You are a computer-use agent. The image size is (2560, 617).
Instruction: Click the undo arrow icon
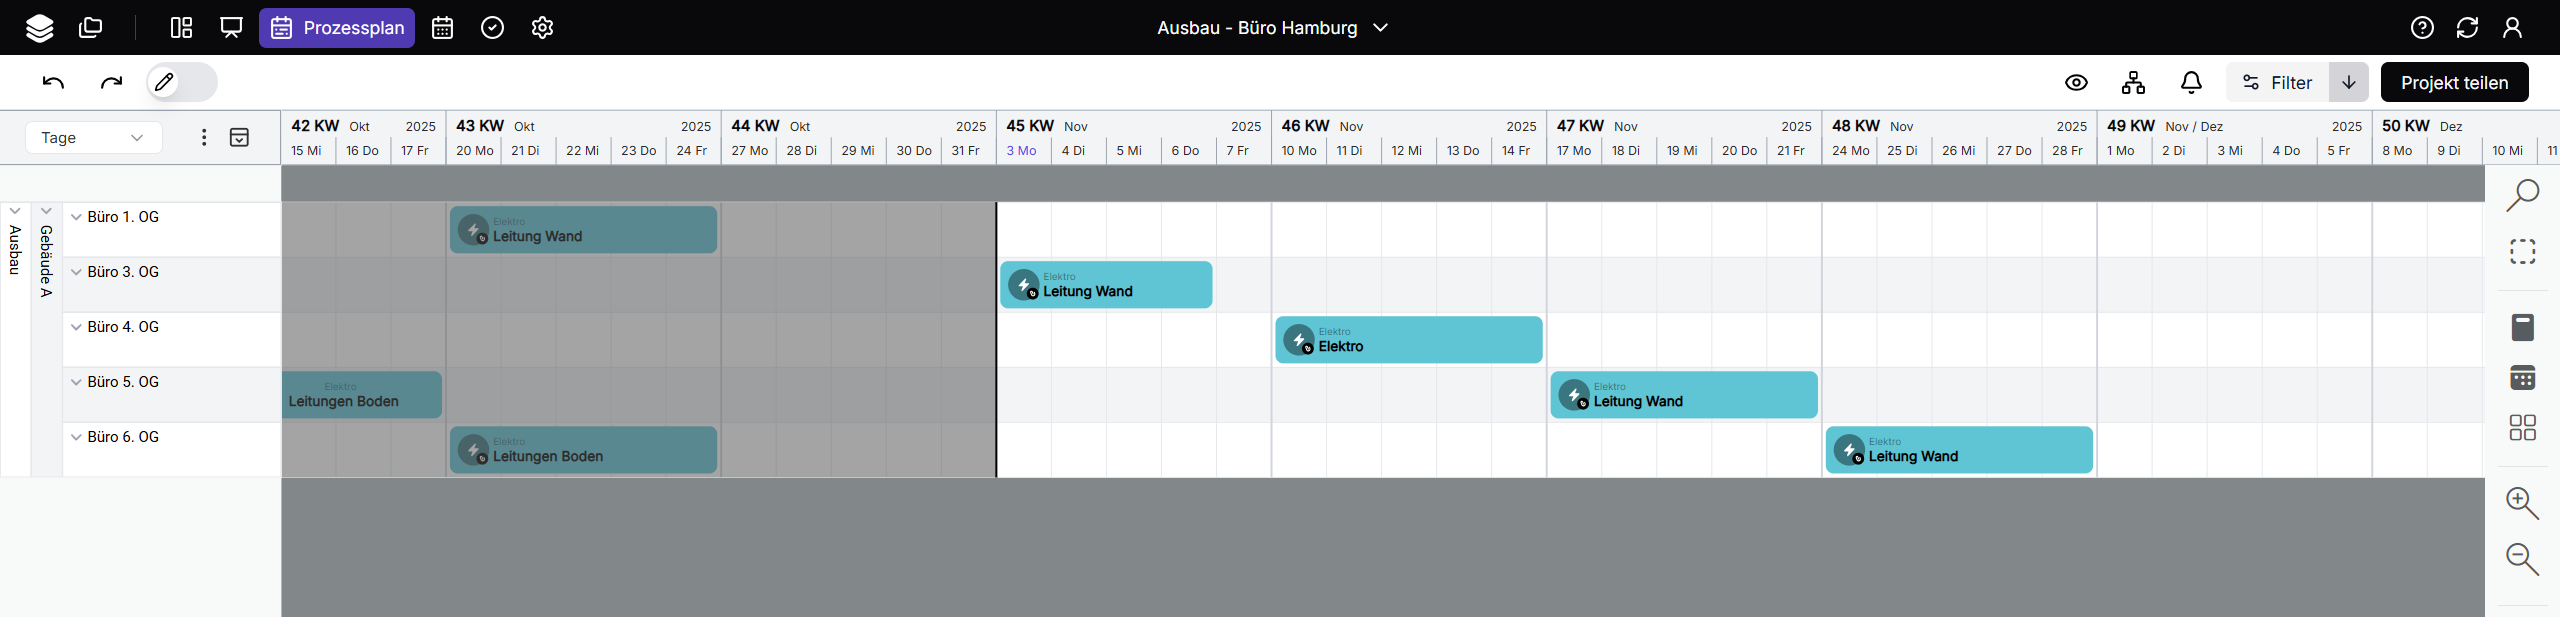point(53,82)
